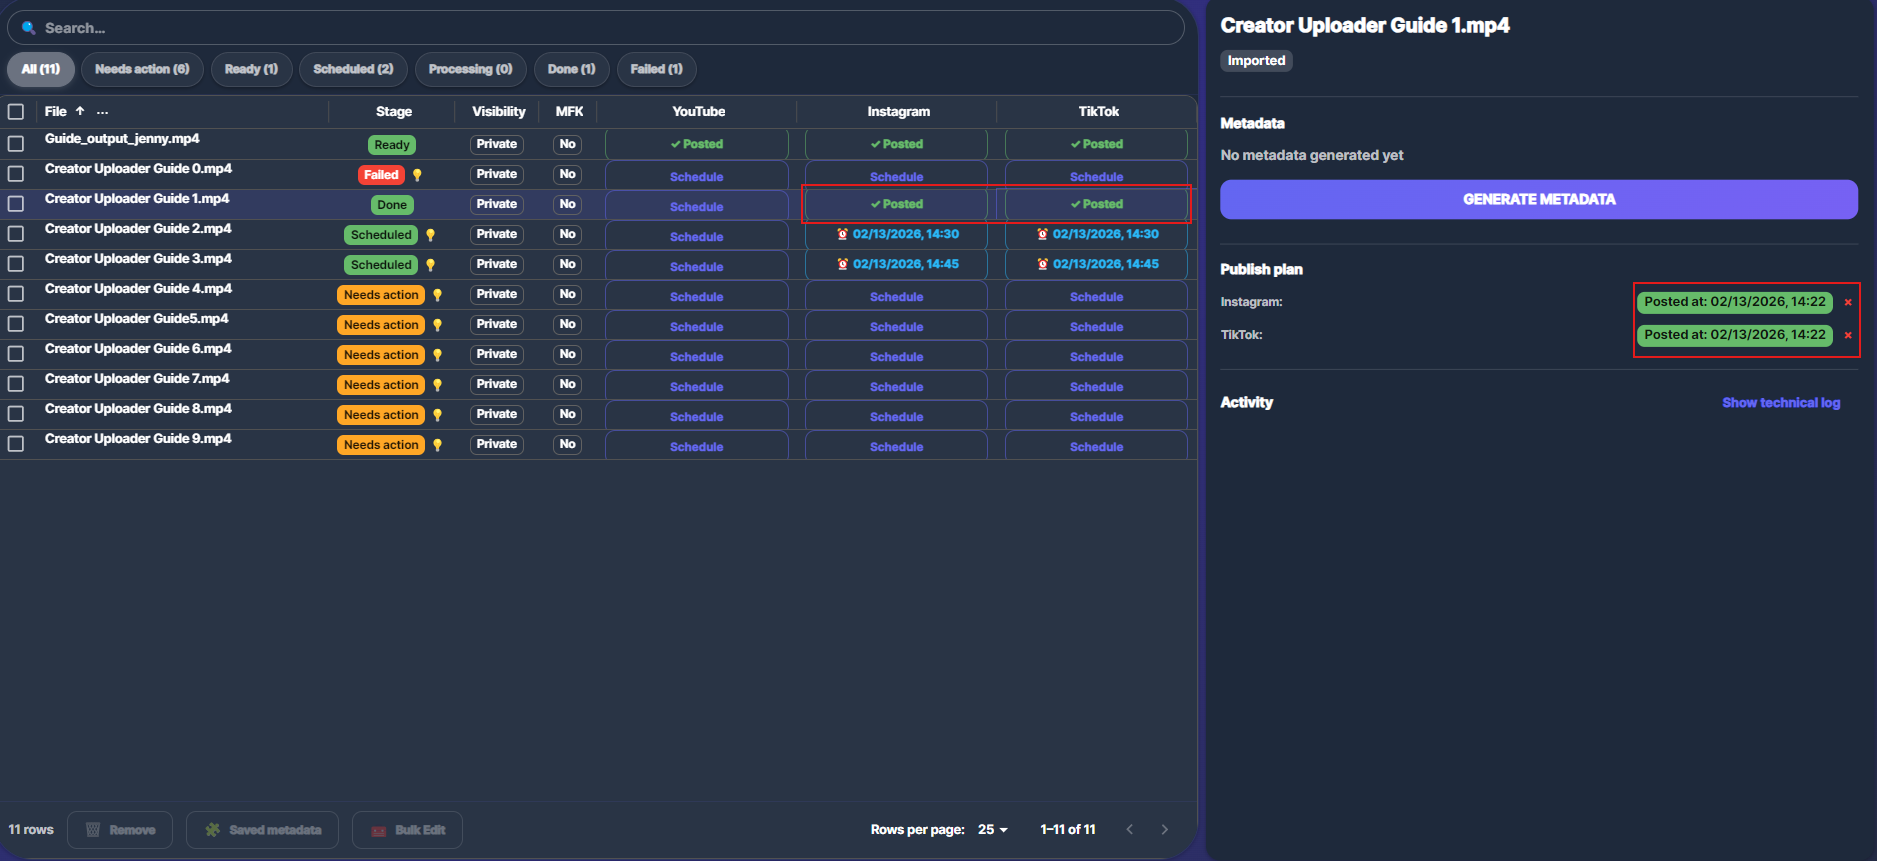Open the Show technical log link
This screenshot has width=1877, height=861.
[x=1780, y=402]
